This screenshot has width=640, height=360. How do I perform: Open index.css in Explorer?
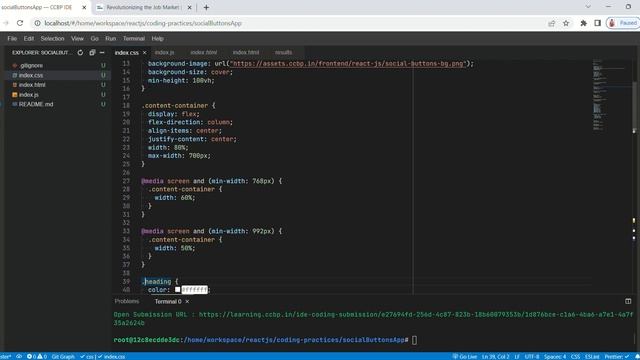click(x=31, y=75)
